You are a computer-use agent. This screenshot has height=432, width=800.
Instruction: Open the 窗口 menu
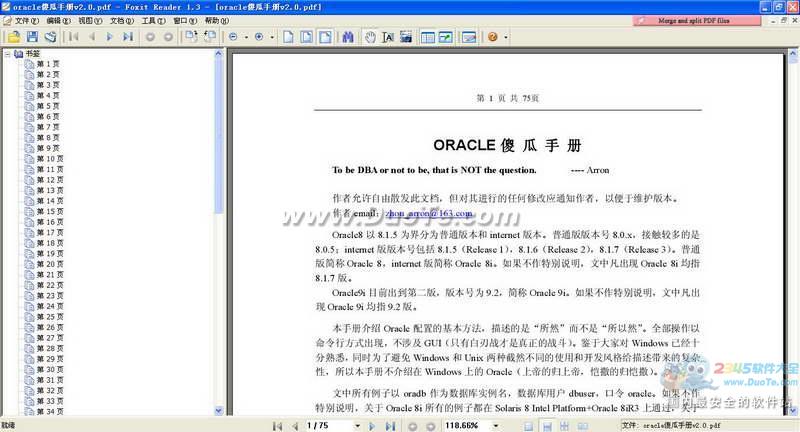185,21
